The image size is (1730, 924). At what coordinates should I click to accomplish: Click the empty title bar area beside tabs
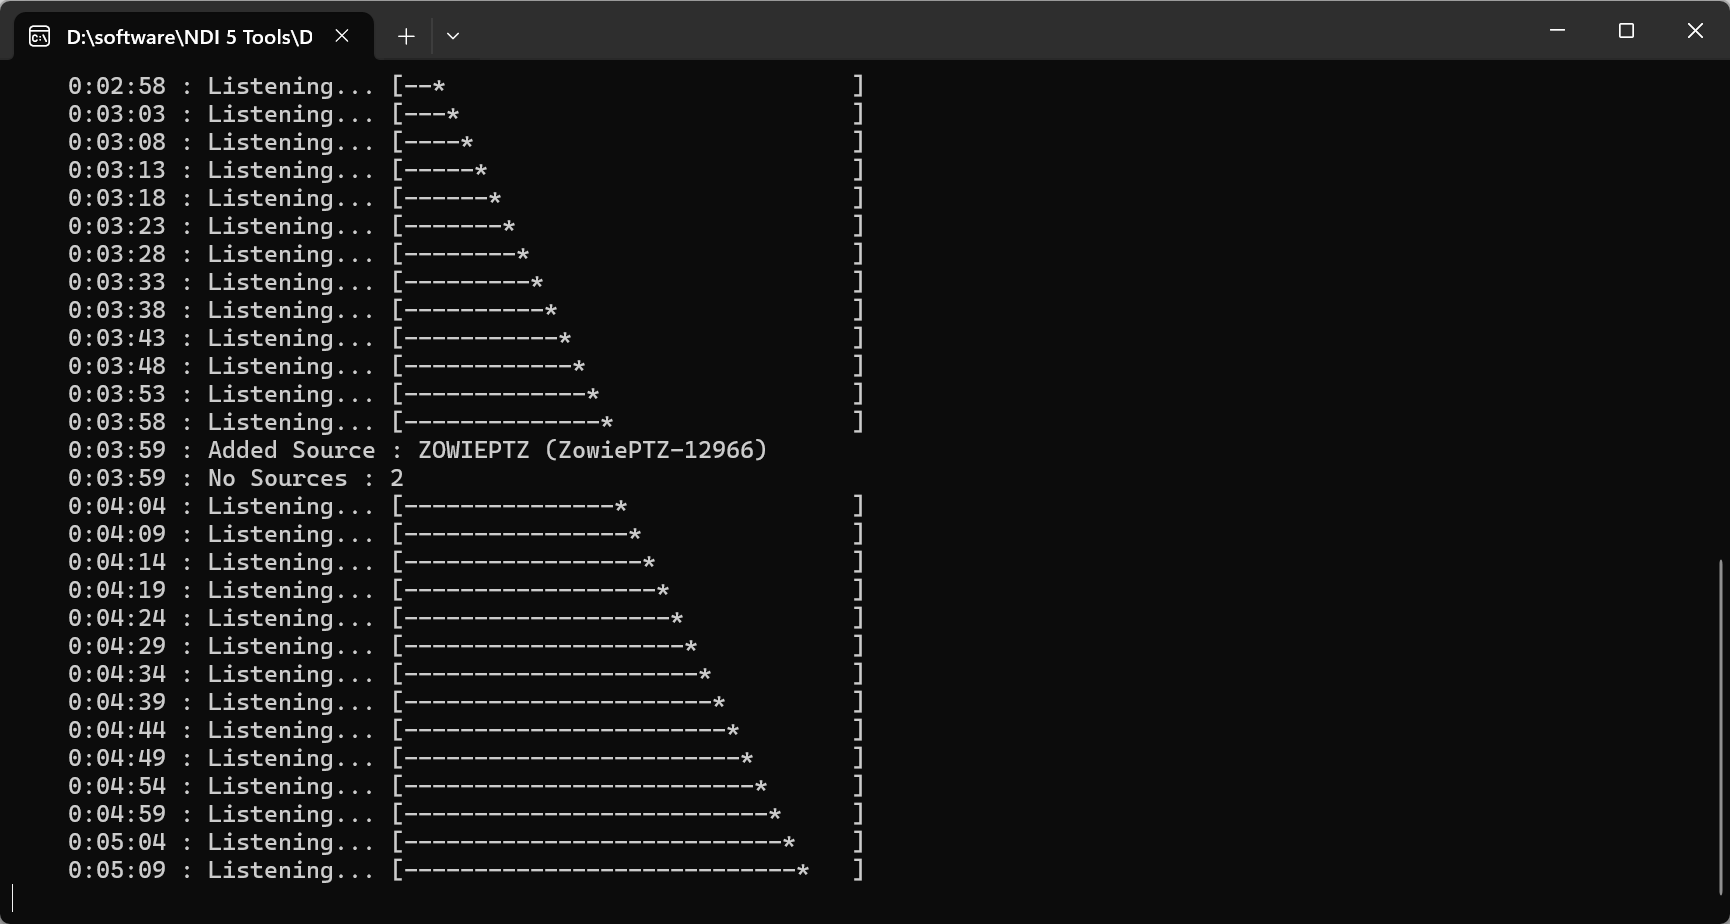pos(1000,31)
